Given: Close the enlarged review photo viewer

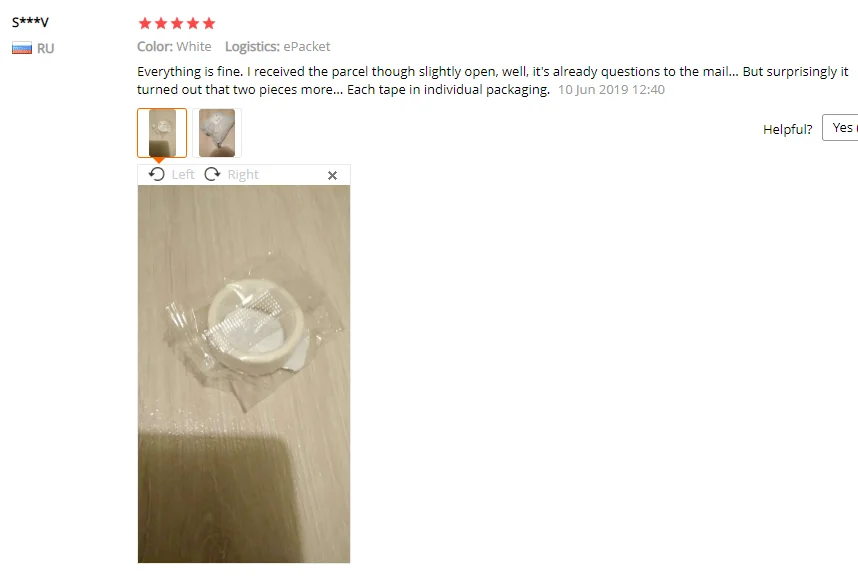Looking at the screenshot, I should tap(332, 176).
